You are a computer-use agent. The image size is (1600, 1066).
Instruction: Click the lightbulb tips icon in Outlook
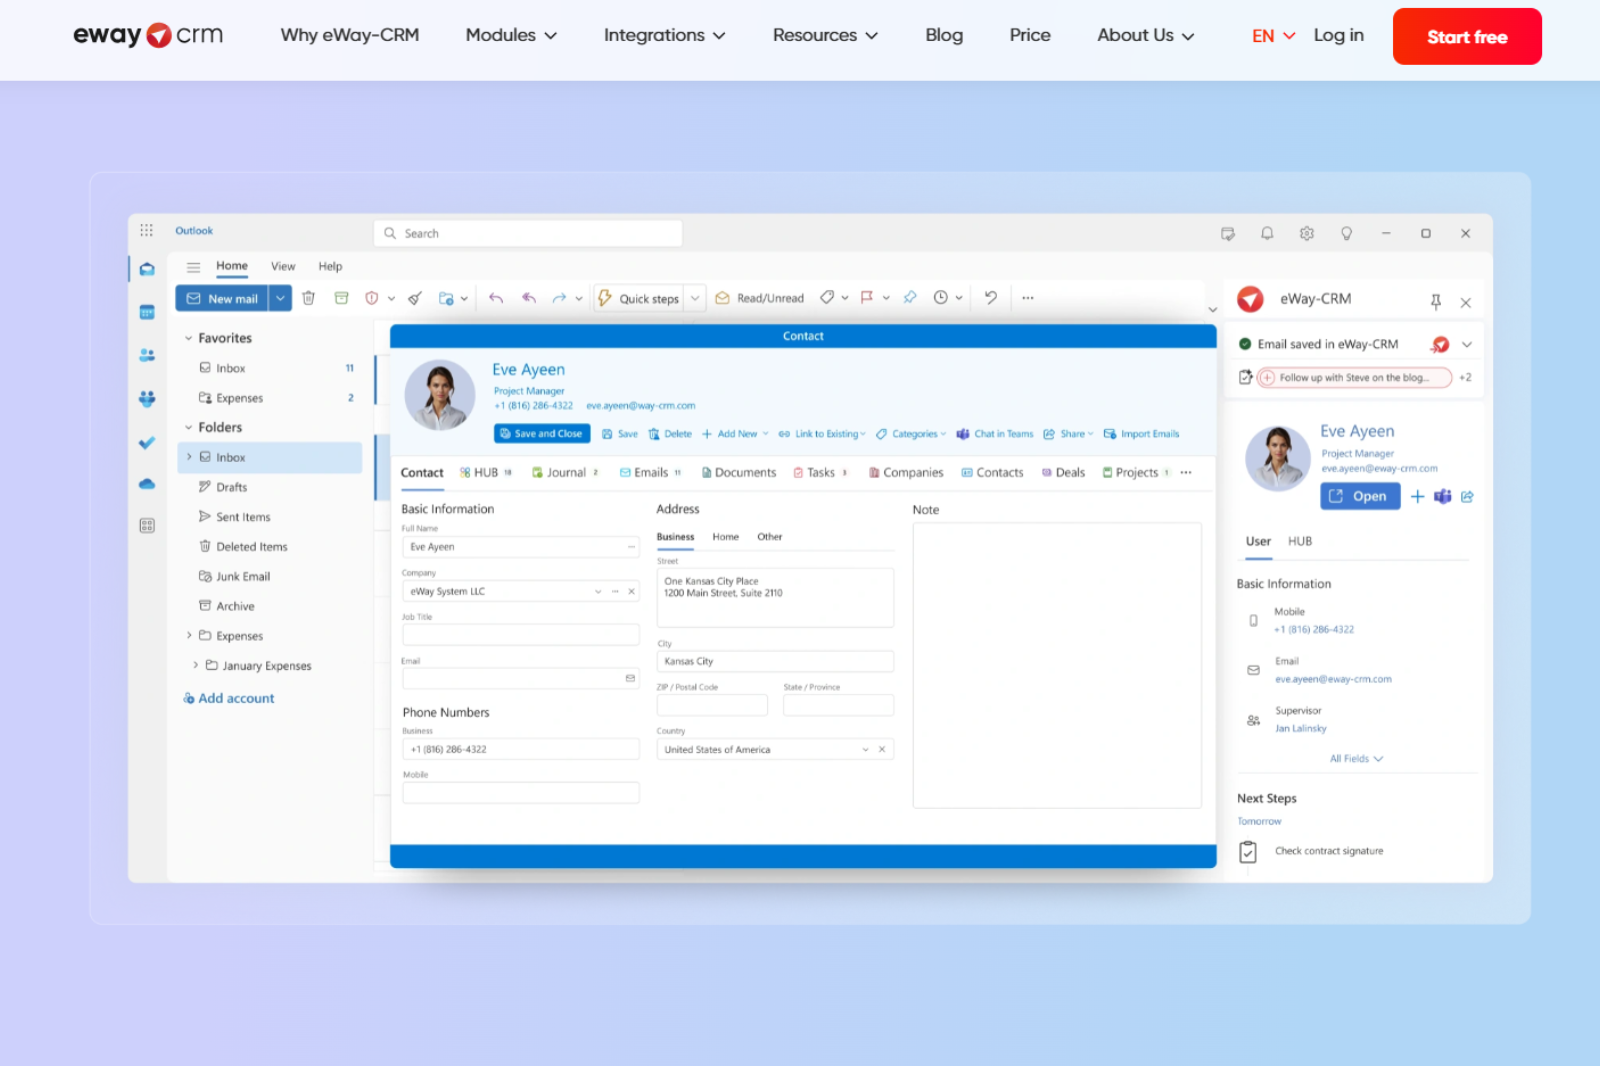[1347, 233]
